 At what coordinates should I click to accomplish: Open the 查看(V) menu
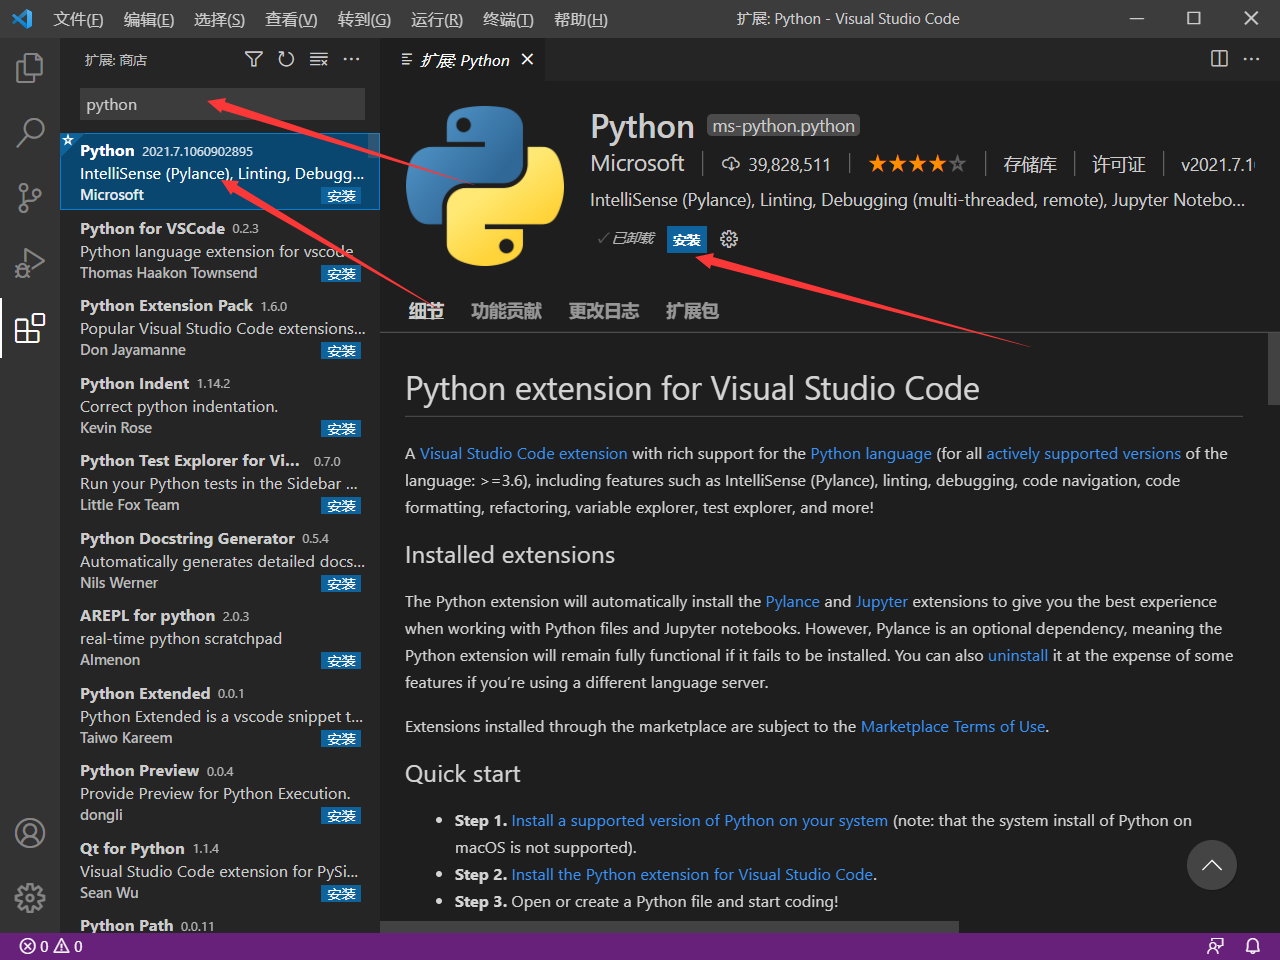291,20
